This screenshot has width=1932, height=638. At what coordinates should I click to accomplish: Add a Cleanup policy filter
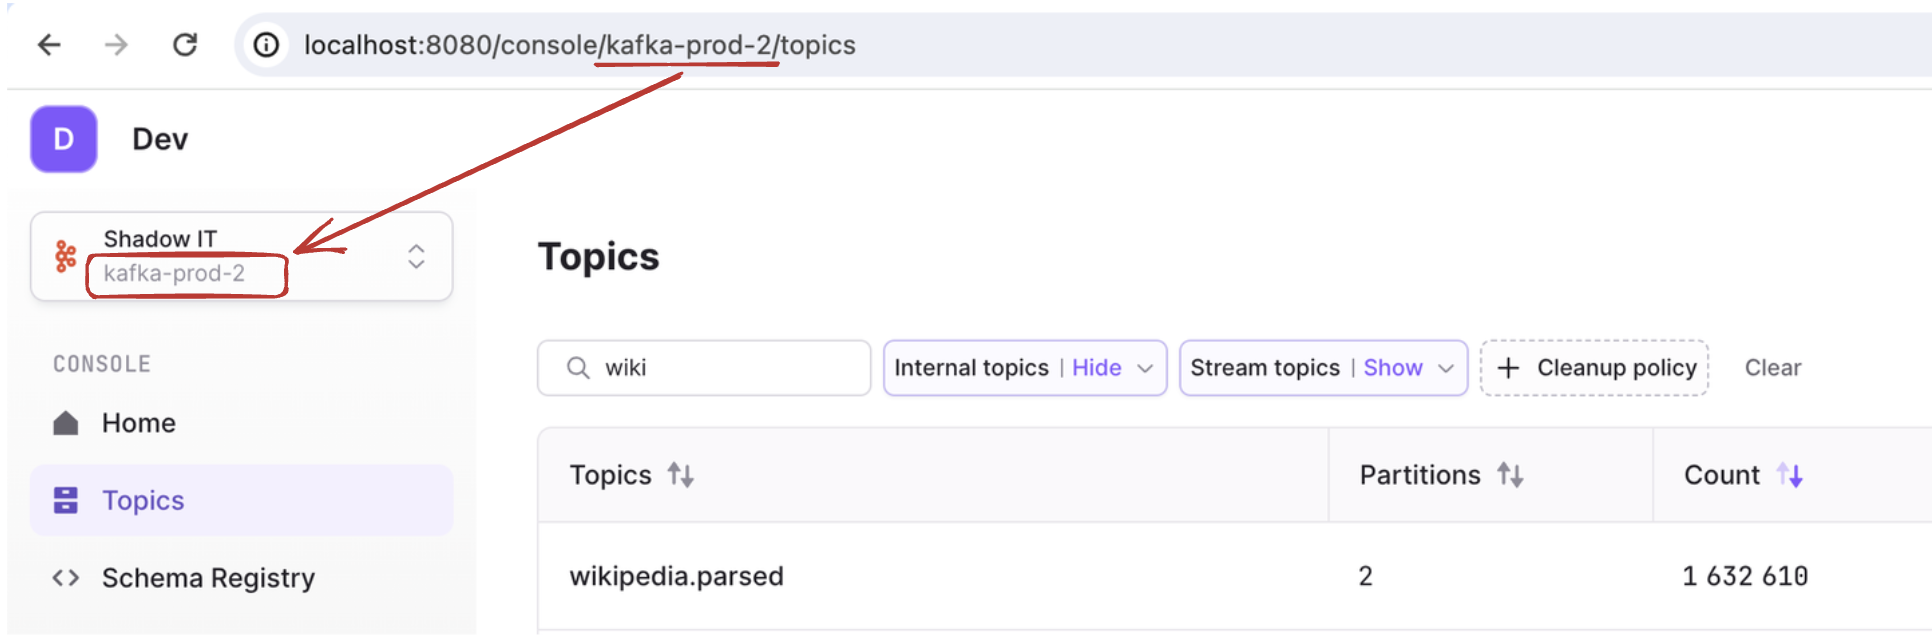pos(1594,368)
